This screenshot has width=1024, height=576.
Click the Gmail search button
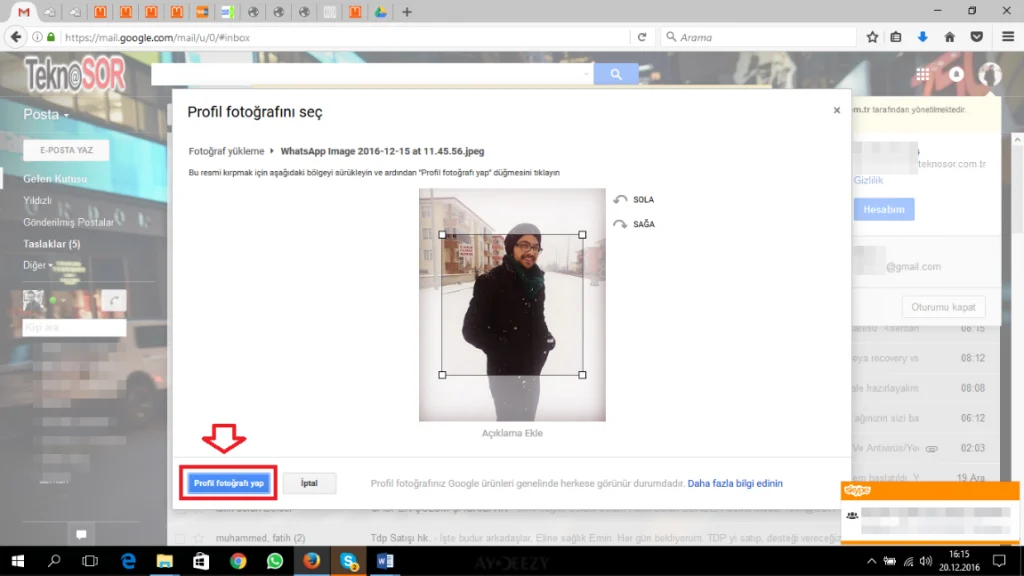[x=616, y=74]
